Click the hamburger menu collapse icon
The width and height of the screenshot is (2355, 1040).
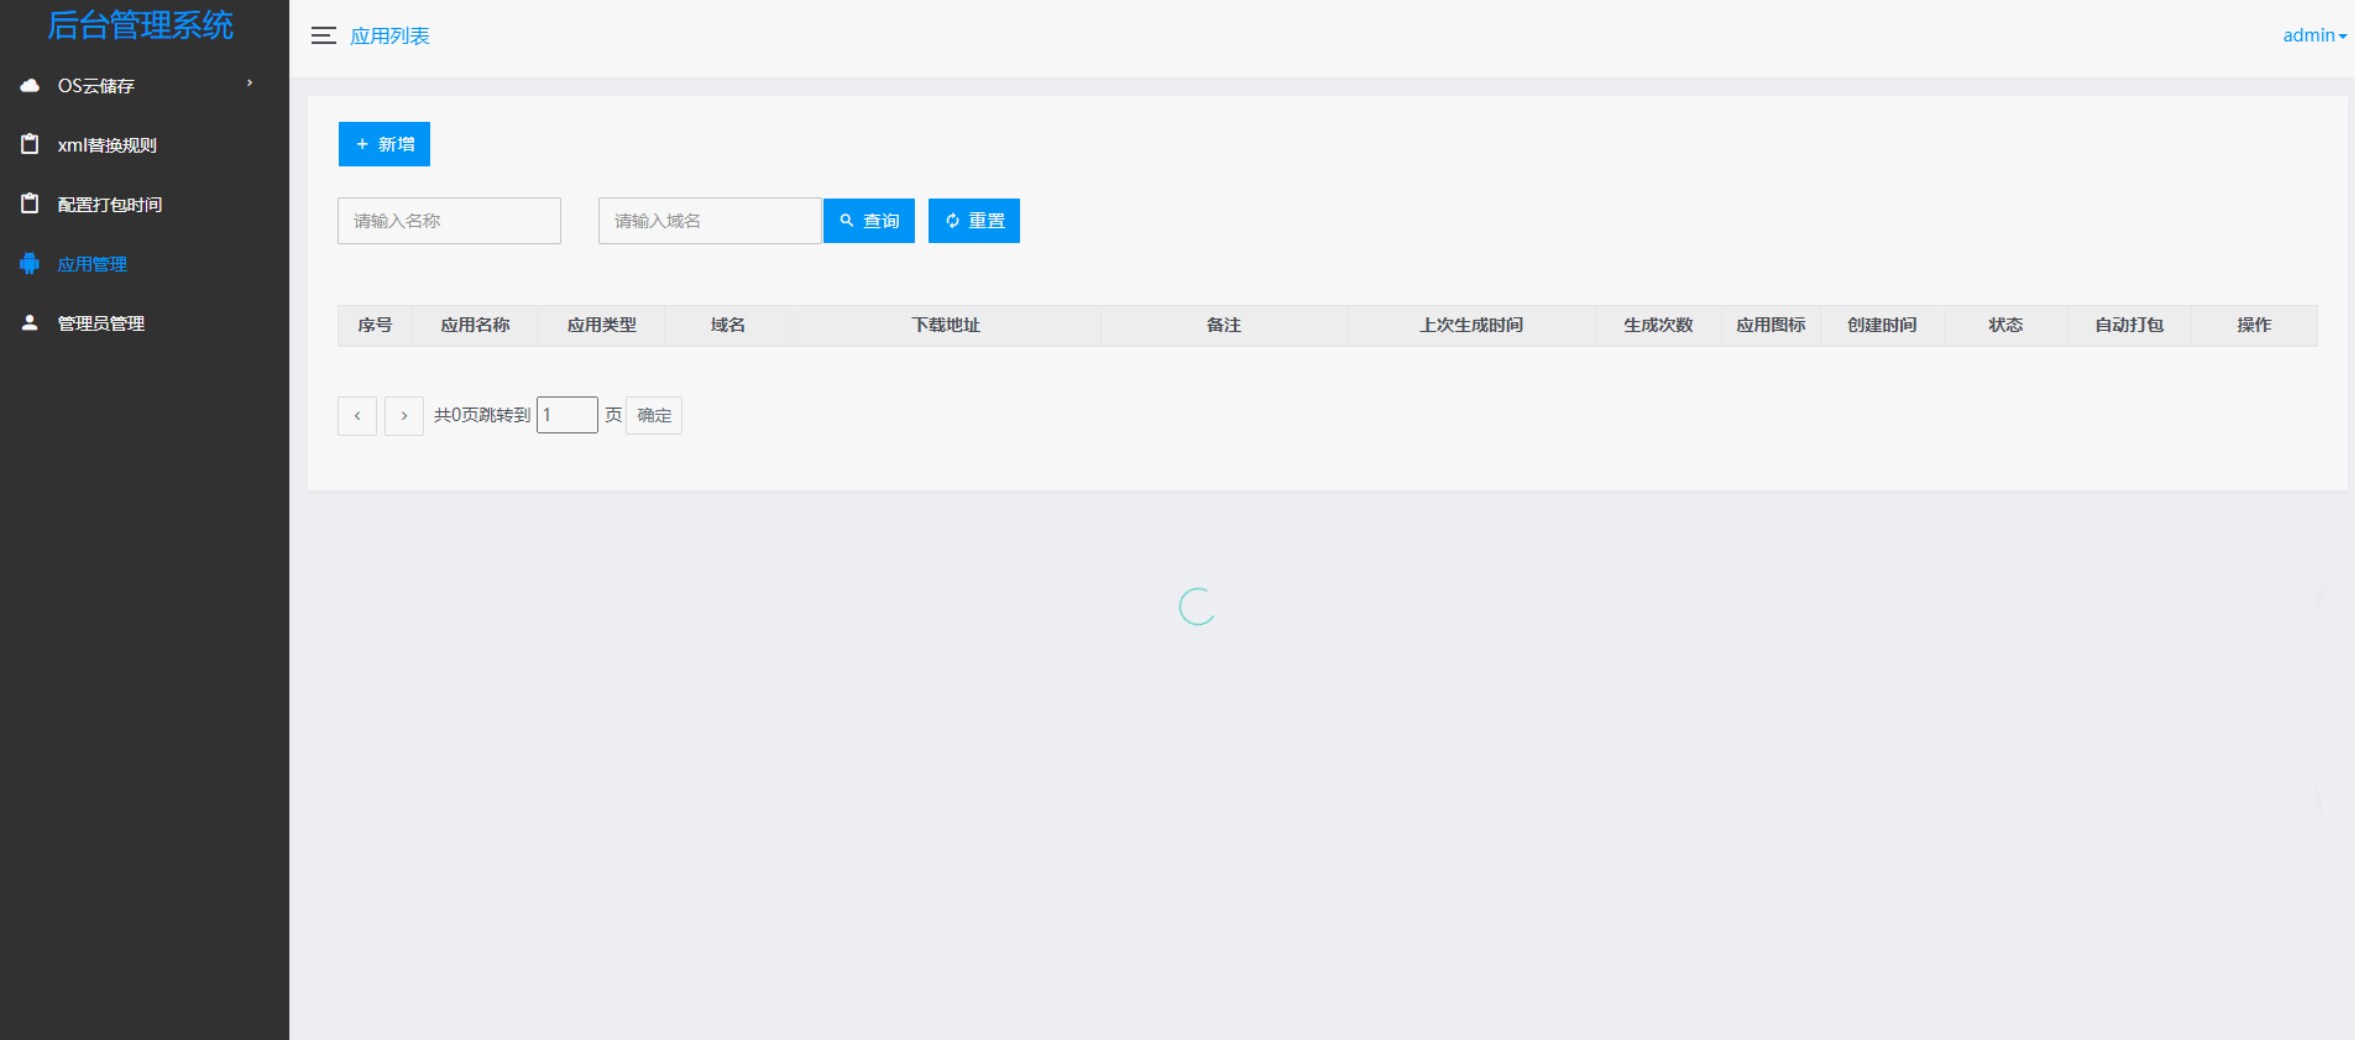323,36
